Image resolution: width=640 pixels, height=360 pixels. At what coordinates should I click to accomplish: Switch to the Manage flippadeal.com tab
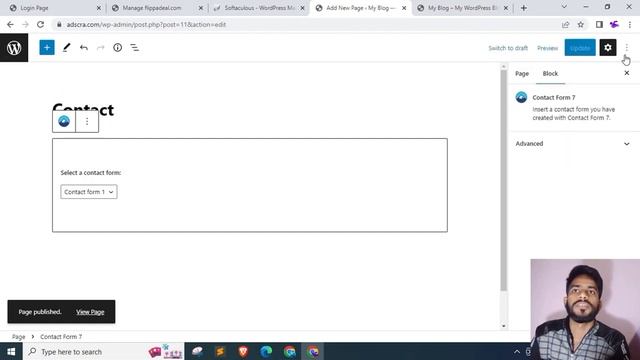point(157,8)
